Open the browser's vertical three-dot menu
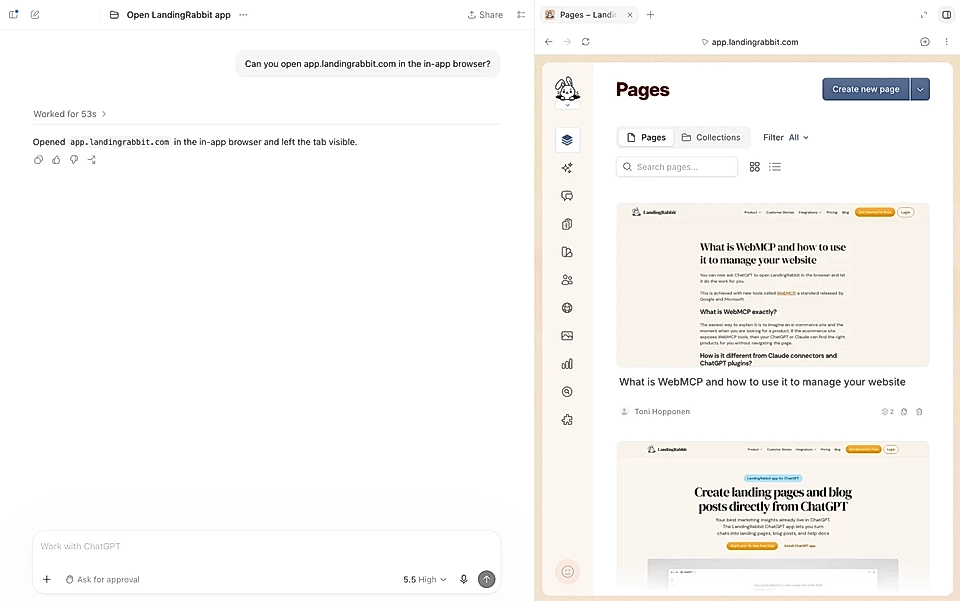The width and height of the screenshot is (960, 601). click(x=947, y=42)
